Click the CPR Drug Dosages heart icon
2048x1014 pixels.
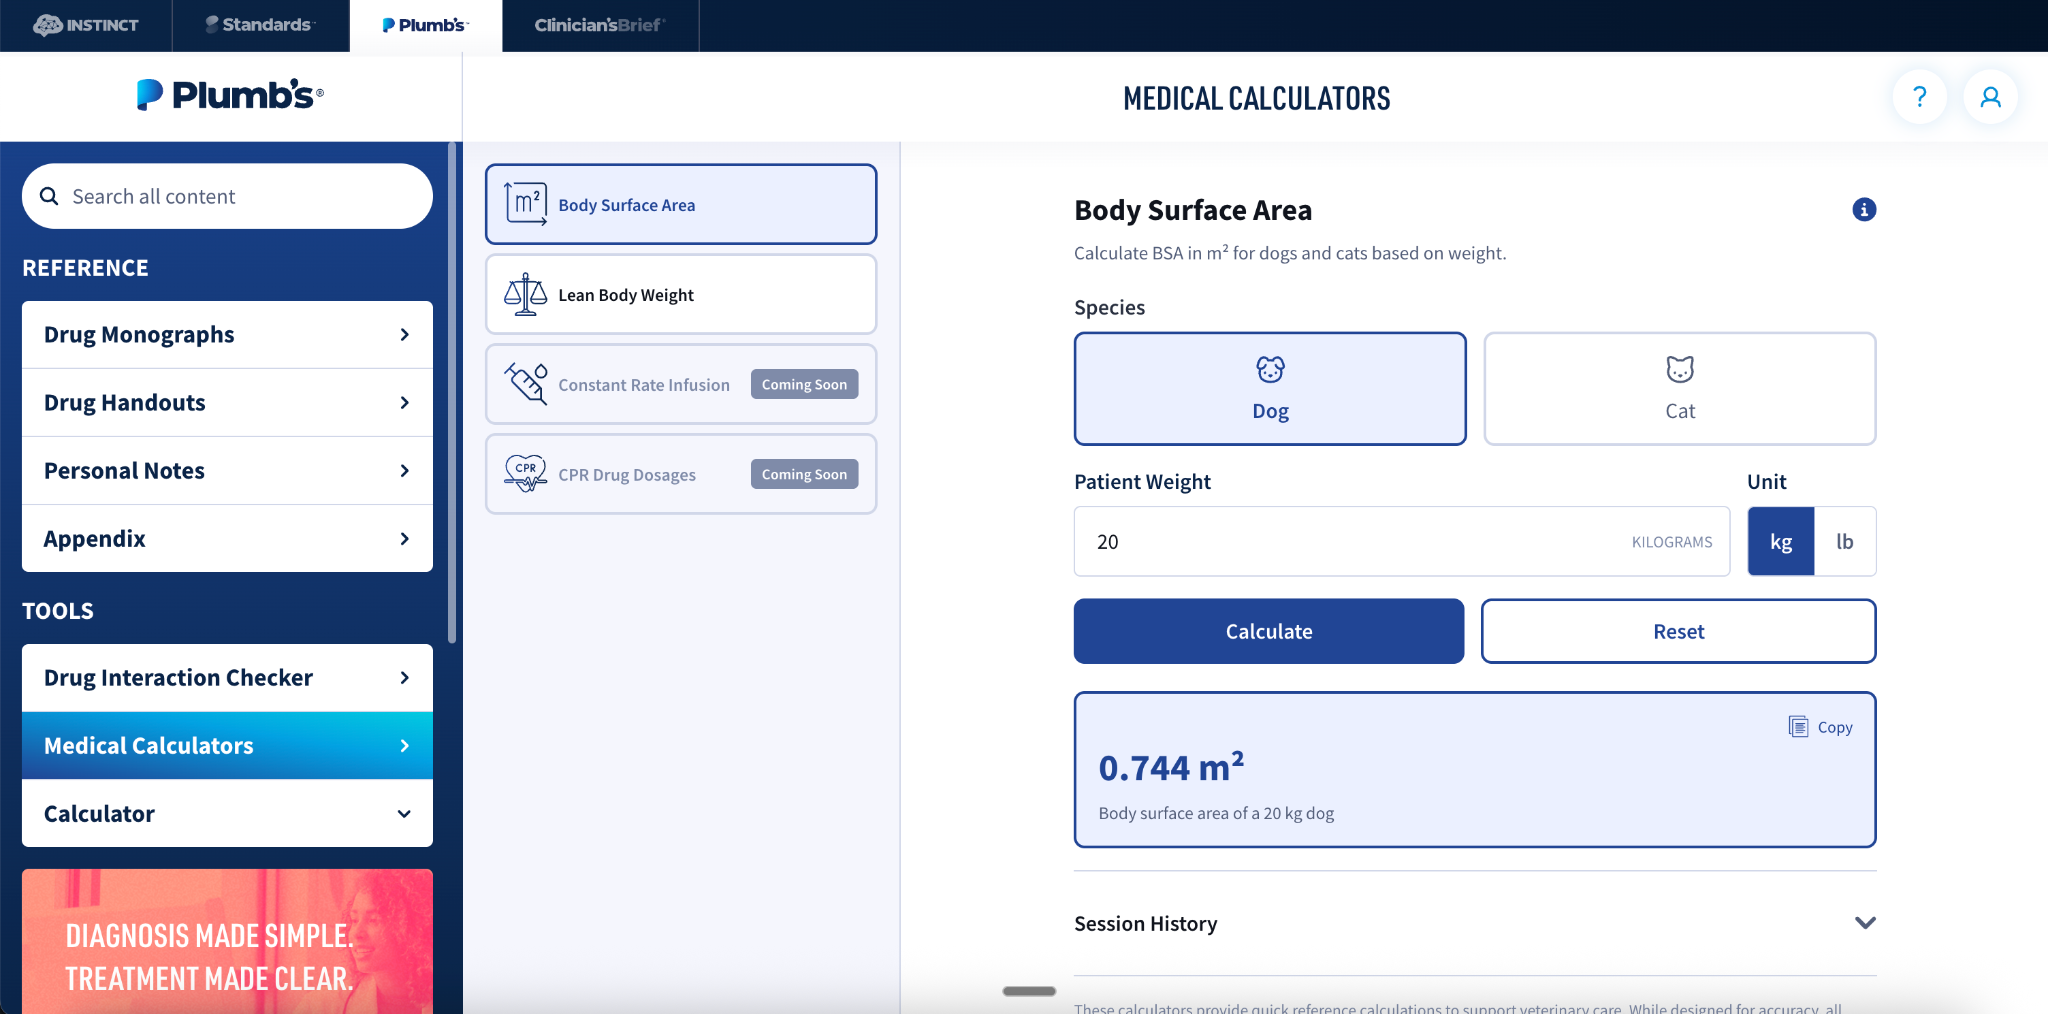pos(525,474)
